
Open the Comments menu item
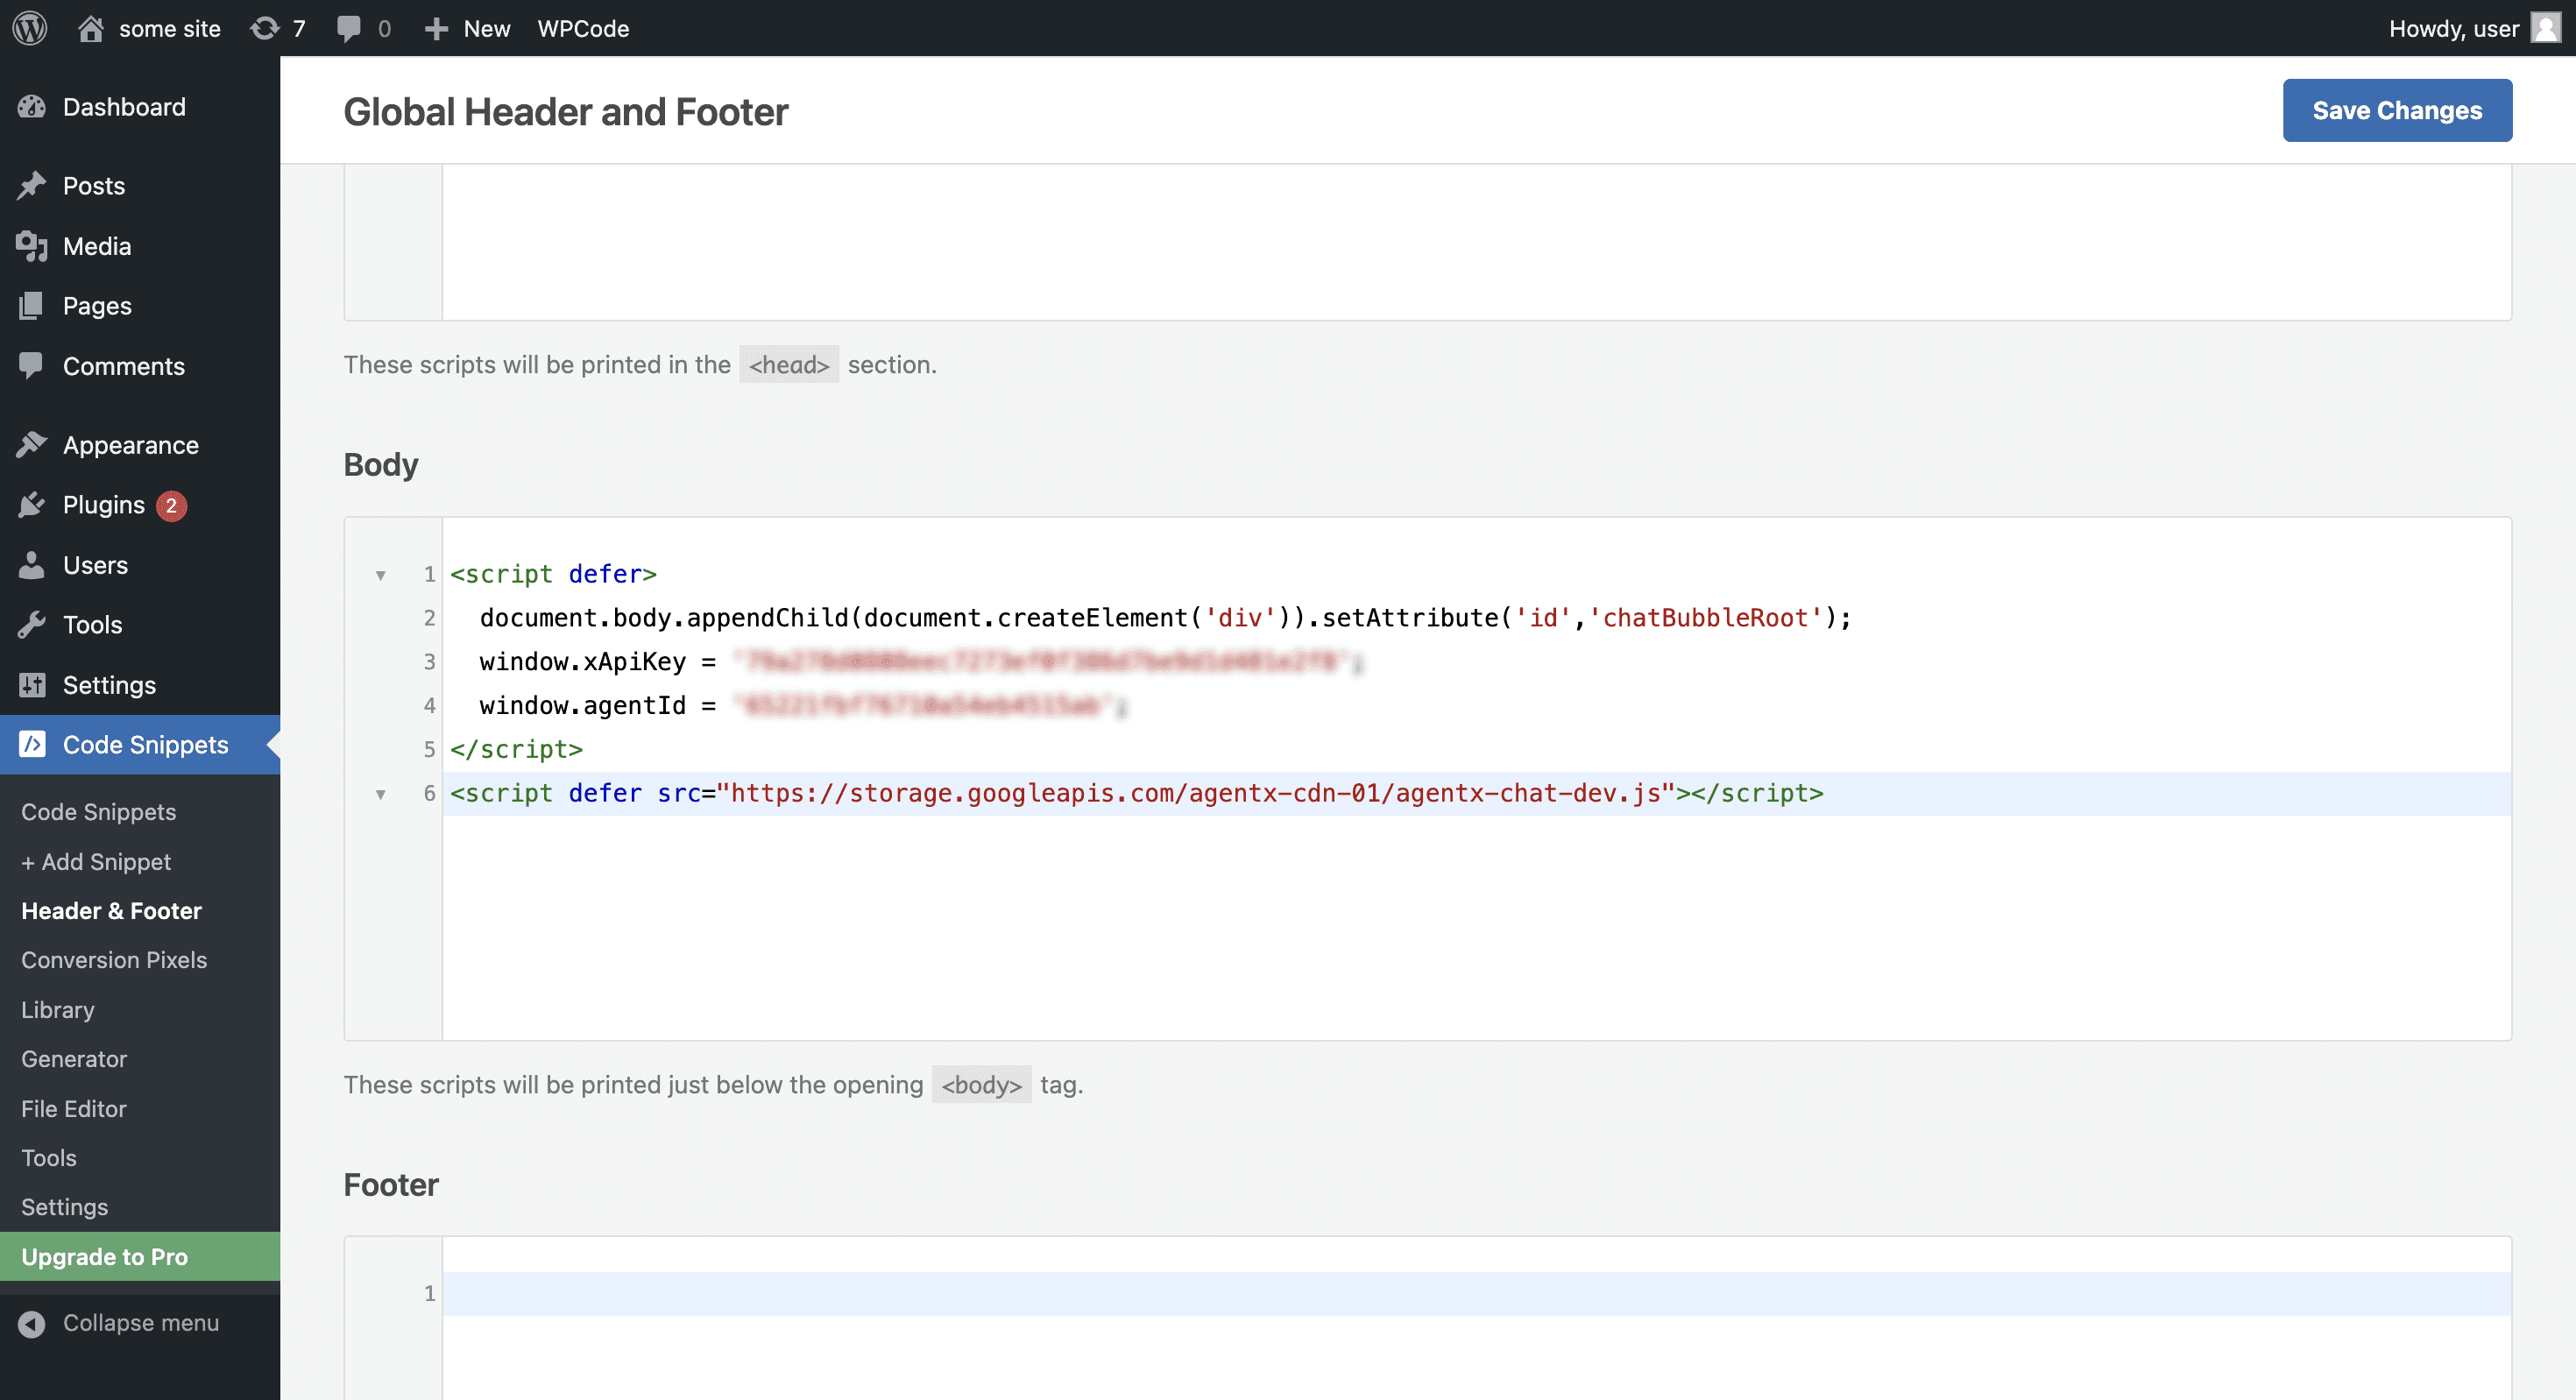pos(140,366)
